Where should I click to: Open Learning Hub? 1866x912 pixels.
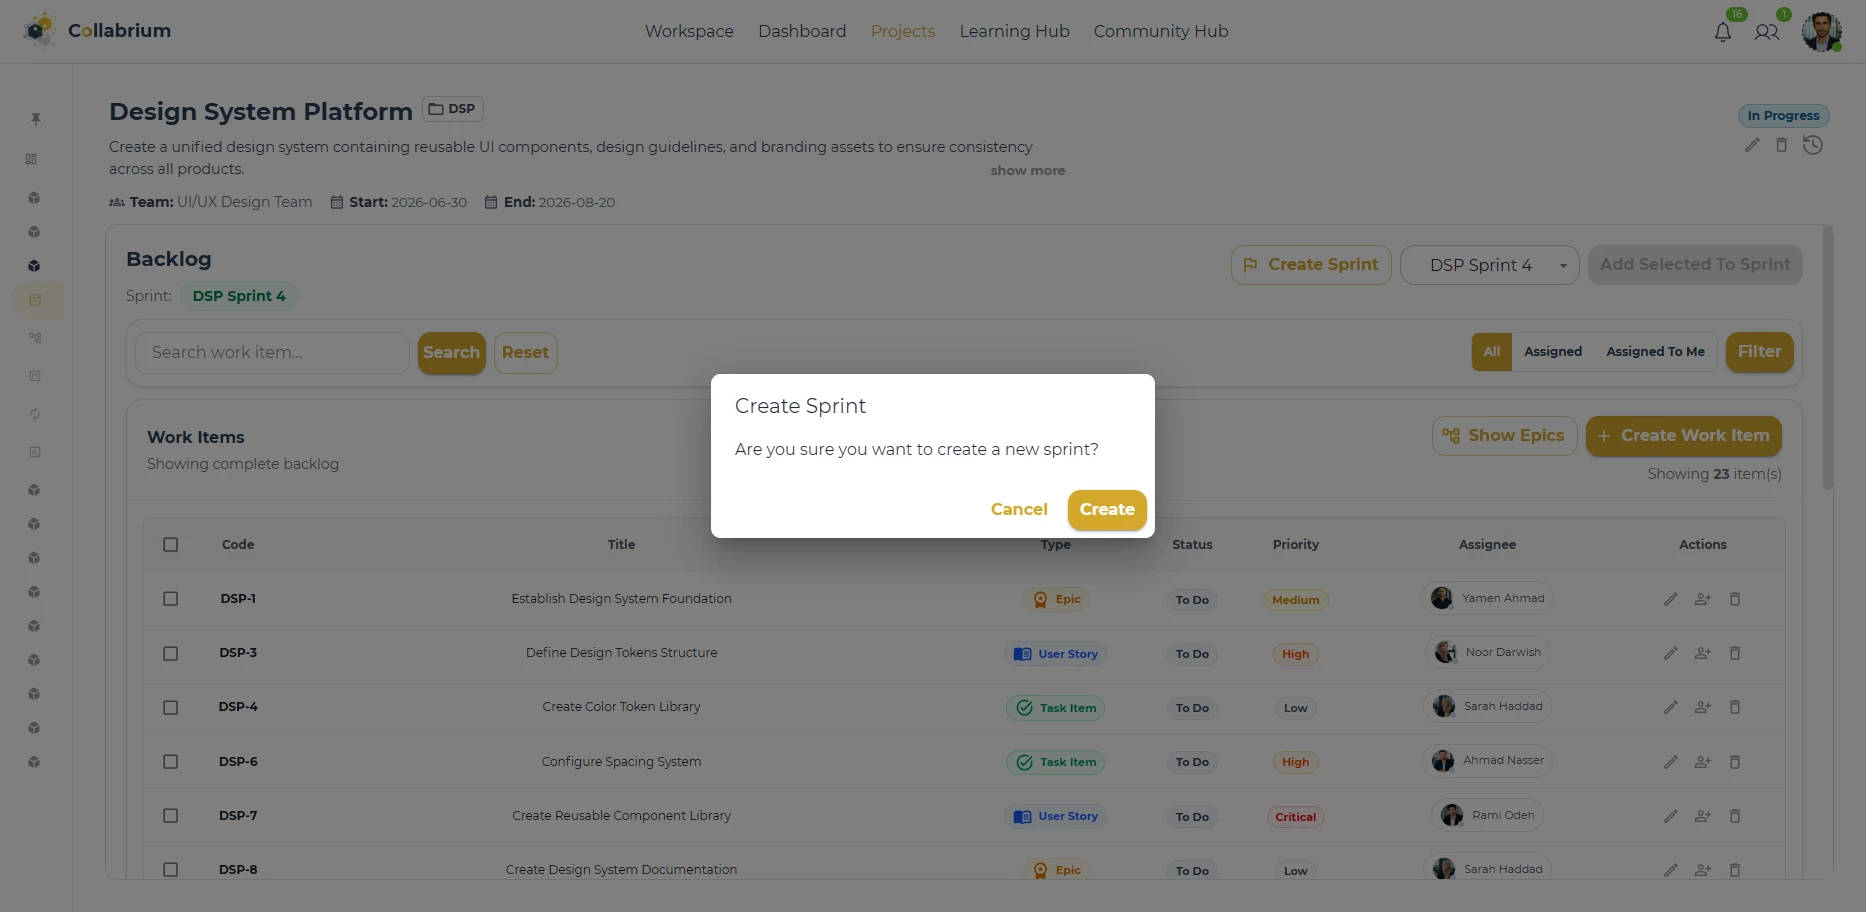(x=1014, y=31)
